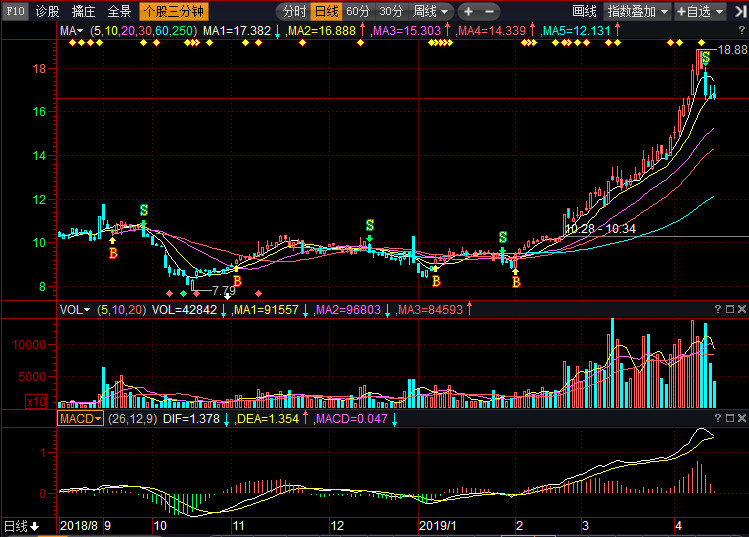Click the 画线 drawing button
The width and height of the screenshot is (749, 537).
pos(584,11)
